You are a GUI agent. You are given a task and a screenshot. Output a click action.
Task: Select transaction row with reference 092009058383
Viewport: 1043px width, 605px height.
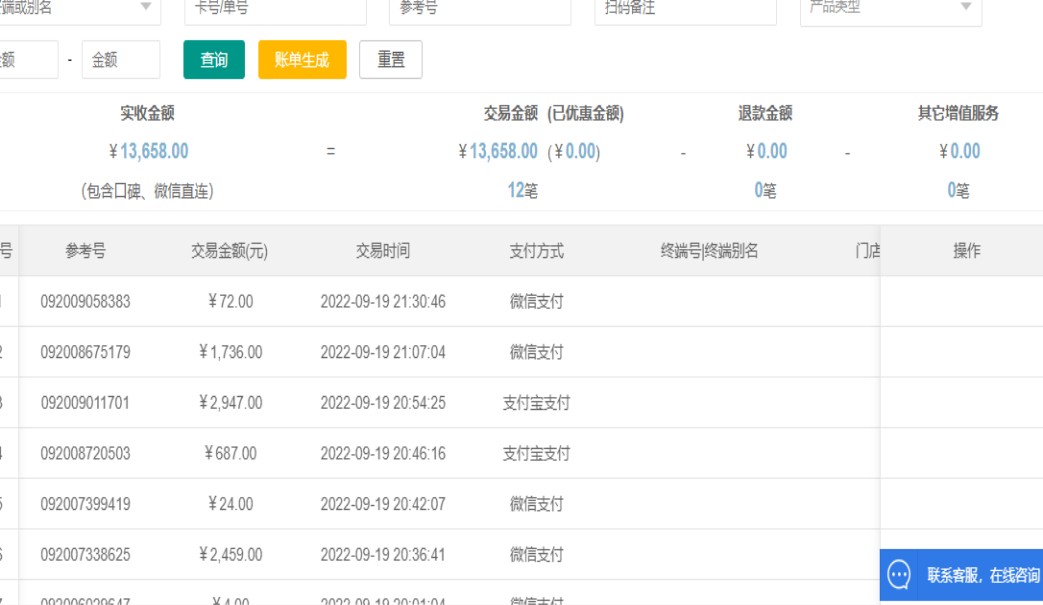(x=86, y=301)
